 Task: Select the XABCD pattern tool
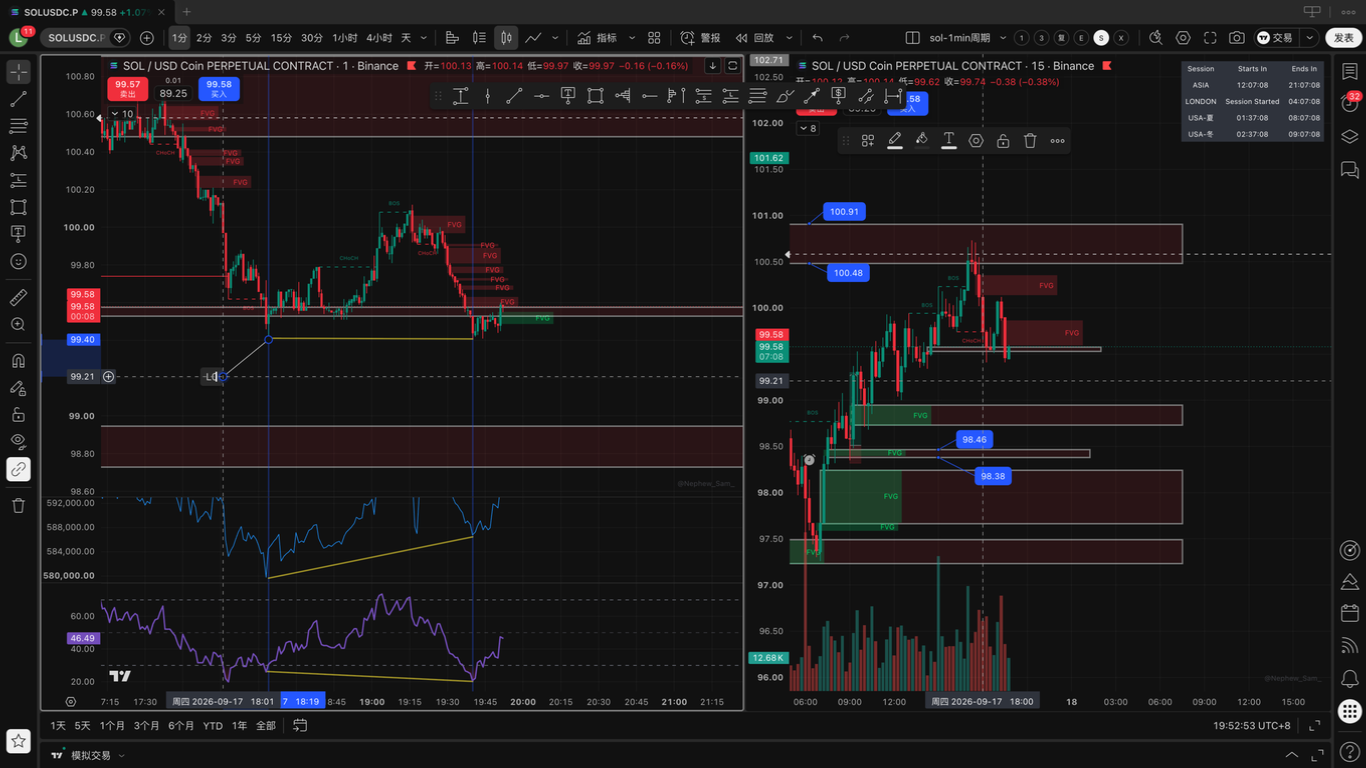point(18,153)
